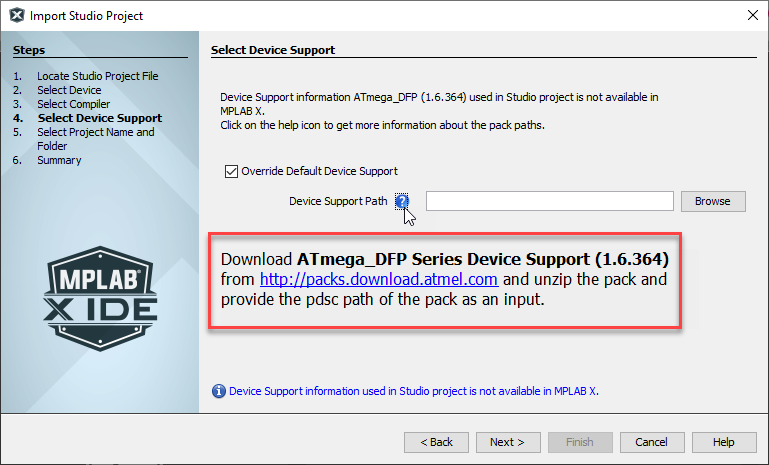
Task: Click the MPLAB X title bar icon
Action: (16, 16)
